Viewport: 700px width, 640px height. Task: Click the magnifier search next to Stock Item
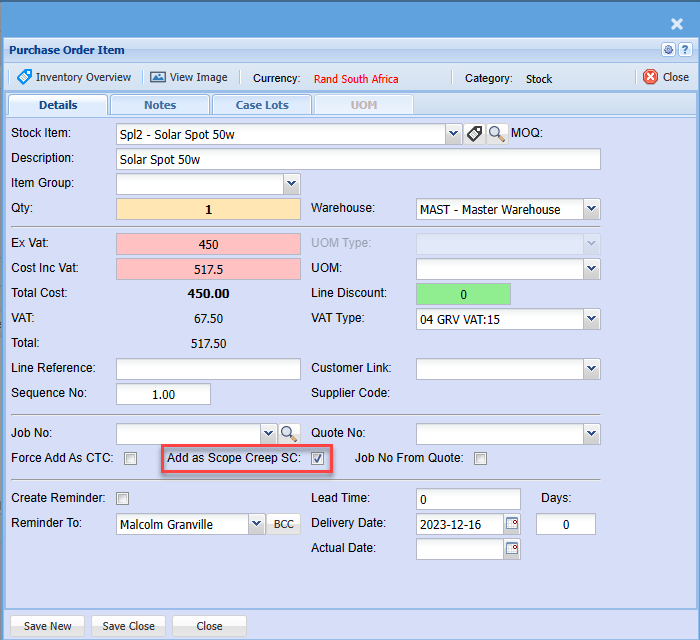click(496, 134)
